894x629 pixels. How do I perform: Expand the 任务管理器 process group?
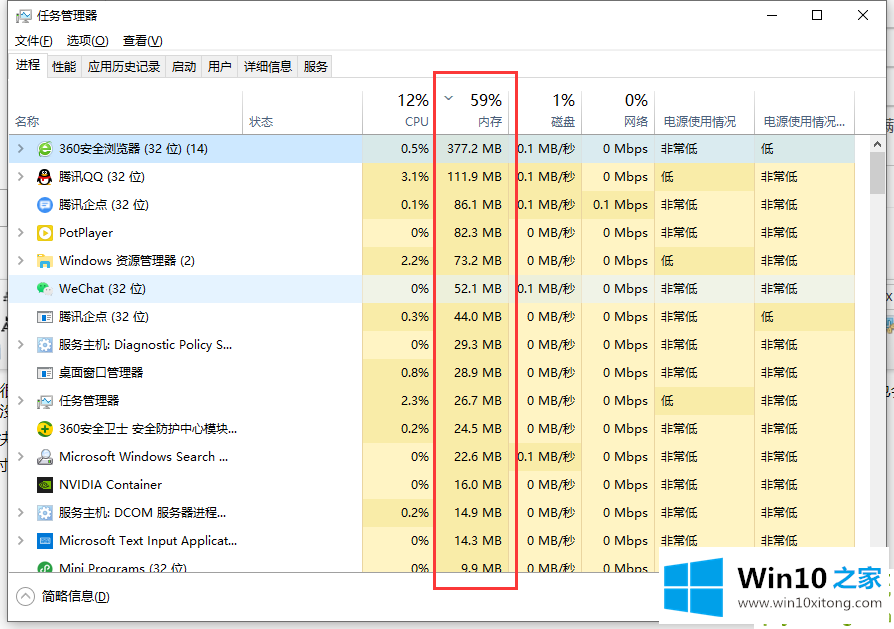click(x=21, y=401)
